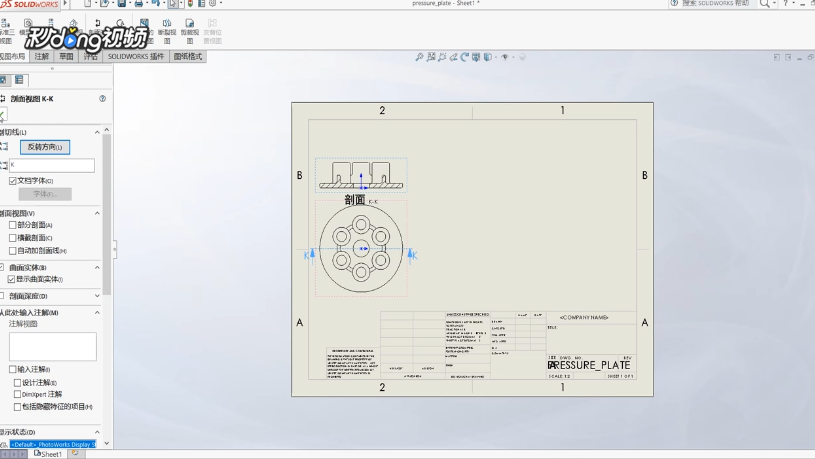Click the Rotate View icon

tap(465, 57)
